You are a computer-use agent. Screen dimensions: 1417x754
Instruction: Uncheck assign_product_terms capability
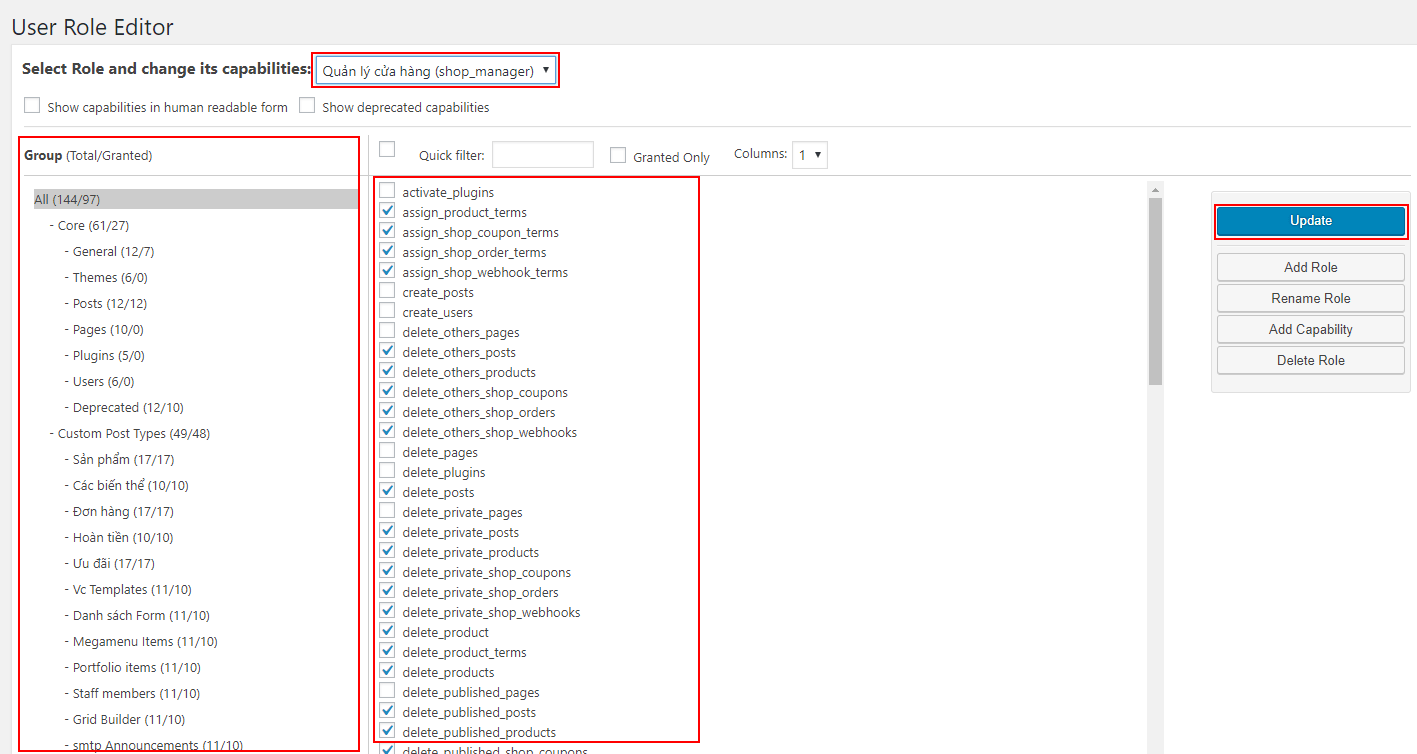coord(387,211)
